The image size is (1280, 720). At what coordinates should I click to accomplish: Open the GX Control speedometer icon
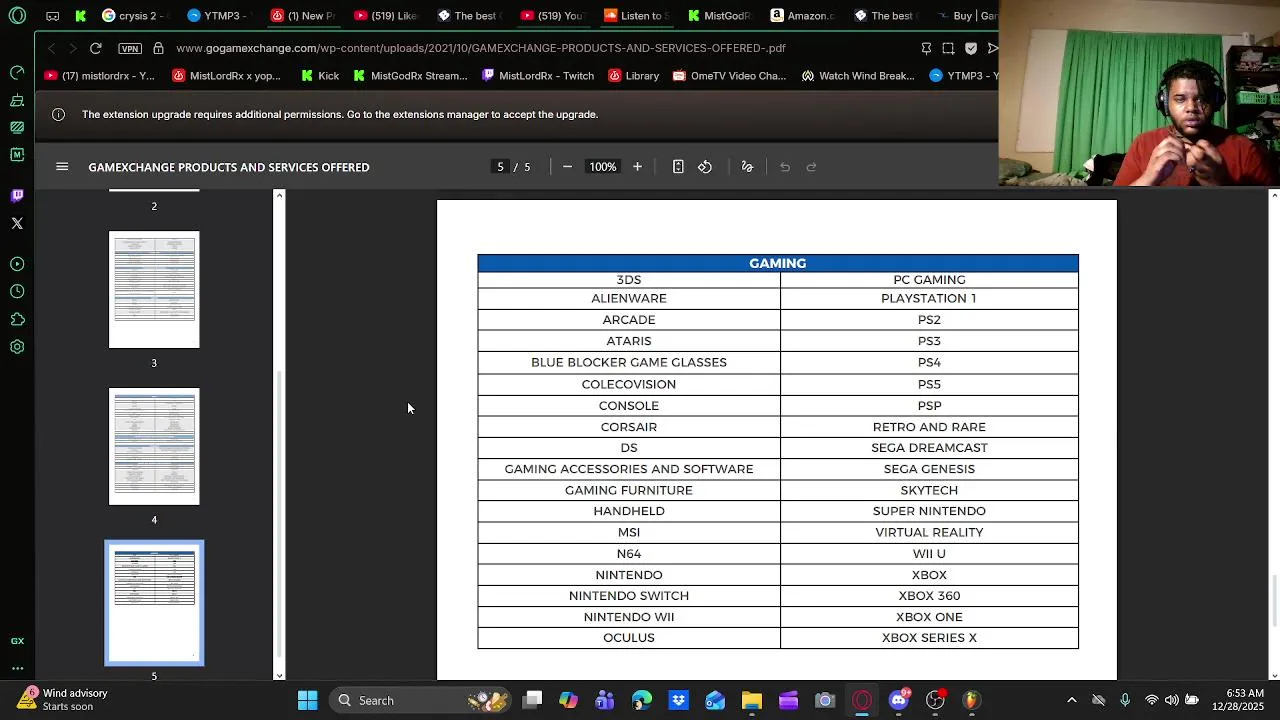(17, 72)
